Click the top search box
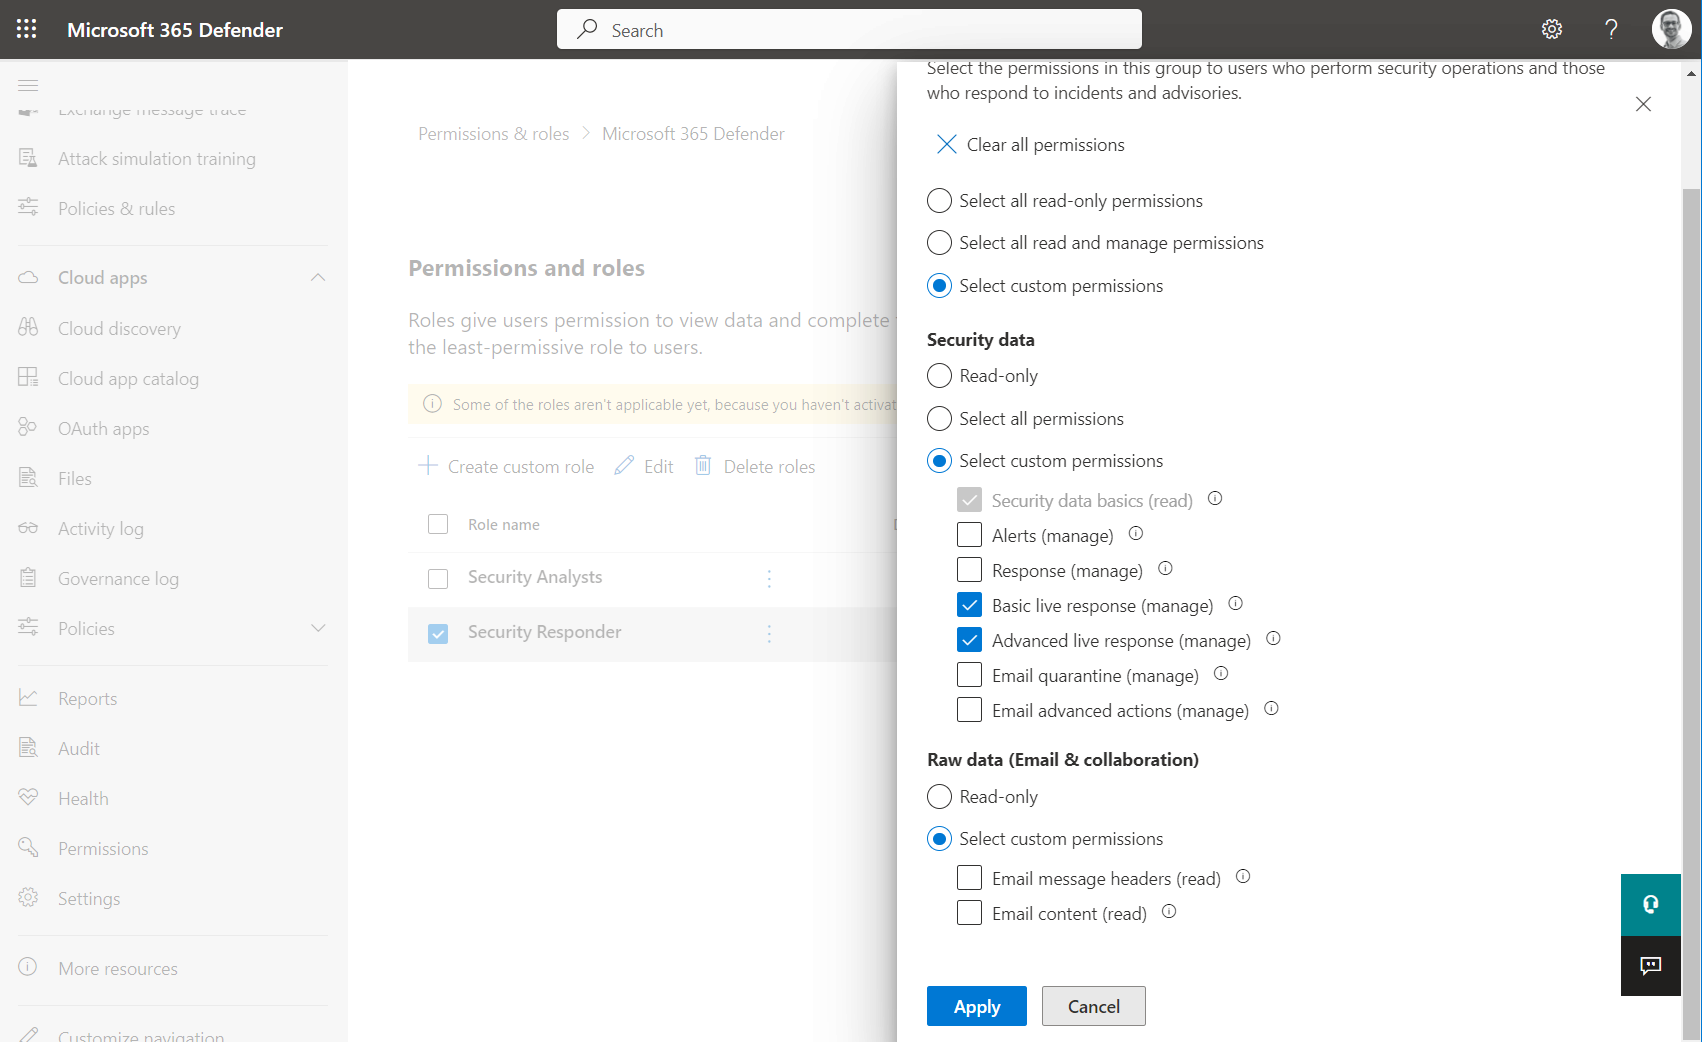Screen dimensions: 1702x1042 849,29
